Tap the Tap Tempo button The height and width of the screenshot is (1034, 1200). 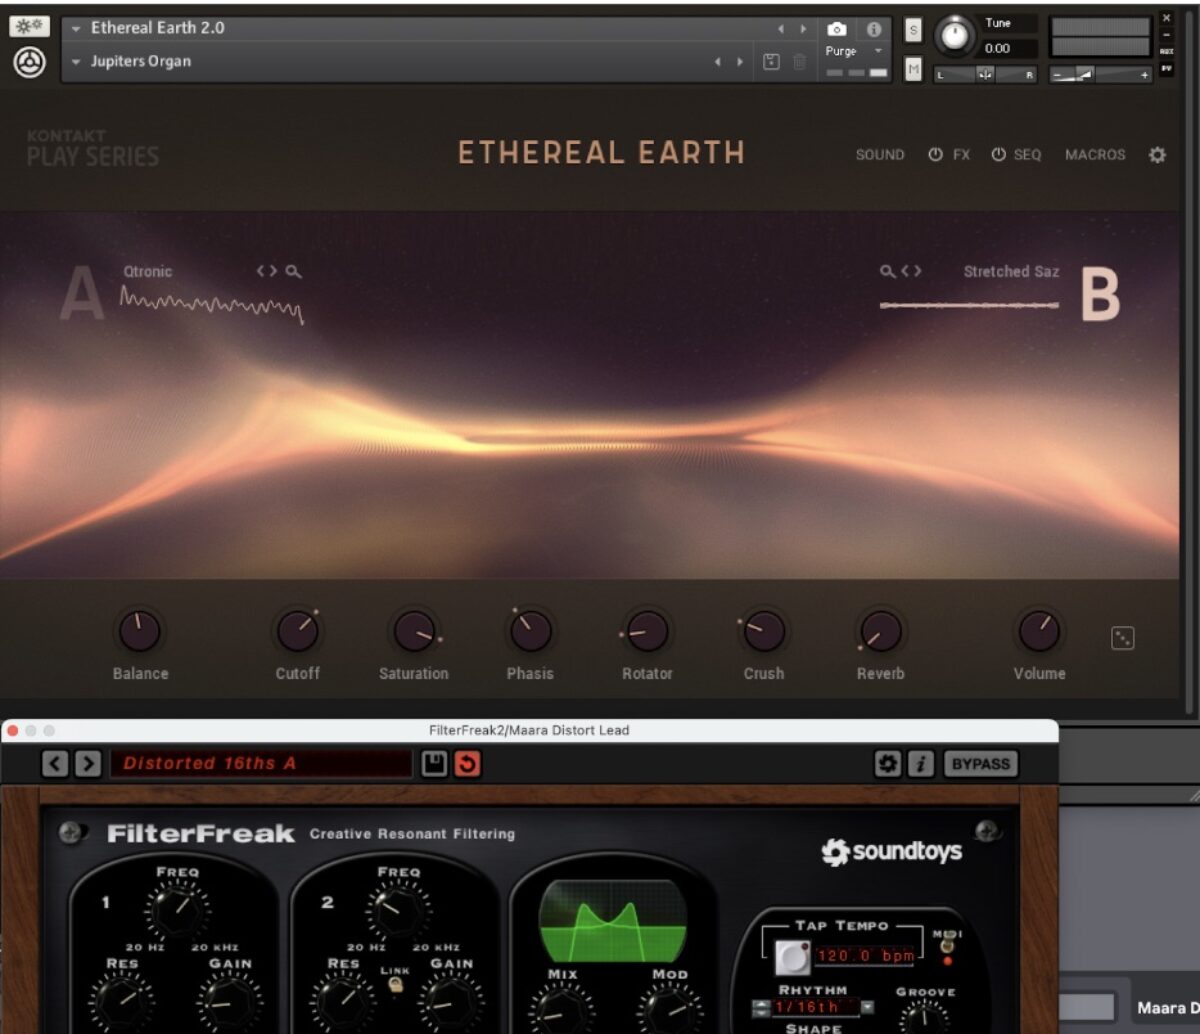tap(792, 957)
